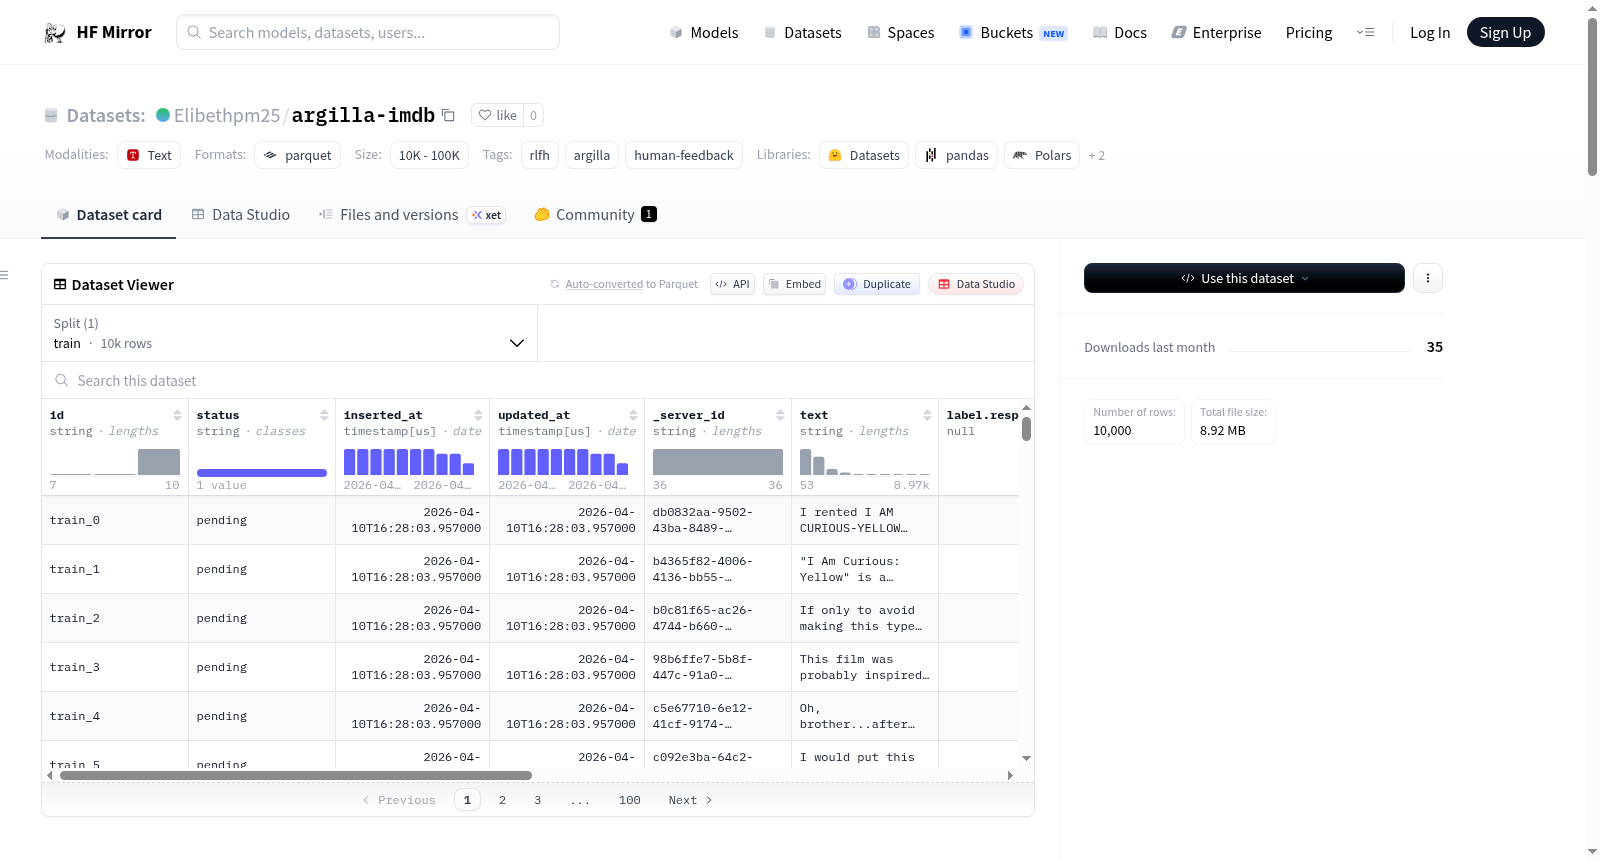This screenshot has height=861, width=1600.
Task: Select the human-feedback tag
Action: coord(684,155)
